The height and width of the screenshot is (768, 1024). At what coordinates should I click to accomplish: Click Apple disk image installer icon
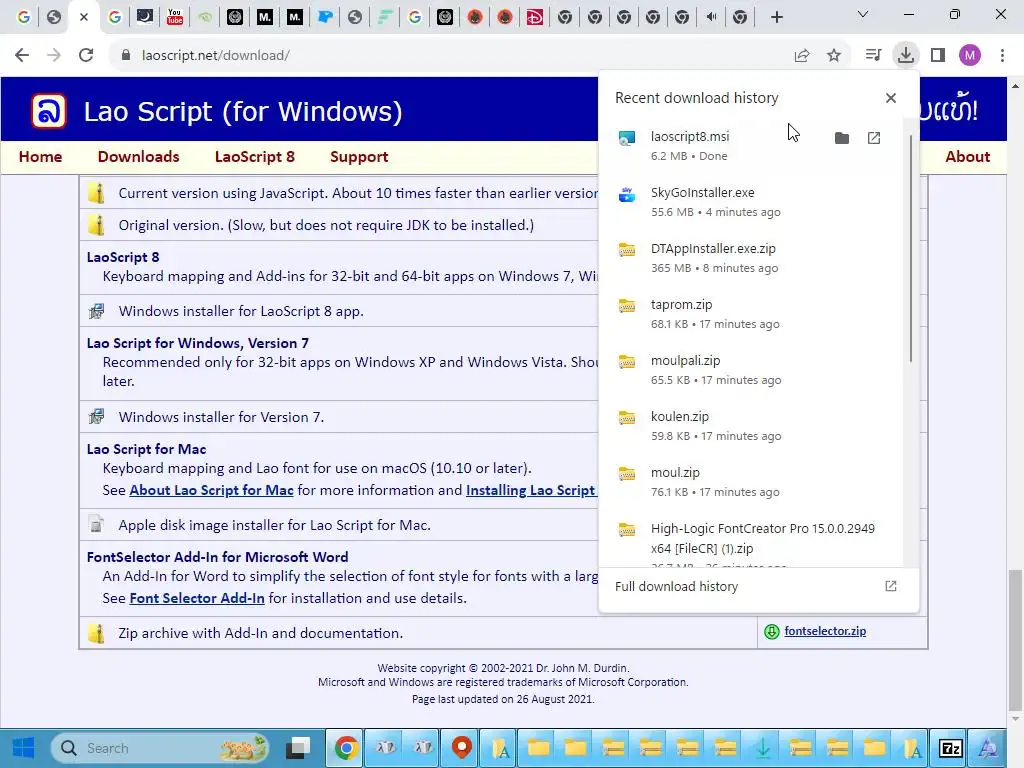pos(96,524)
